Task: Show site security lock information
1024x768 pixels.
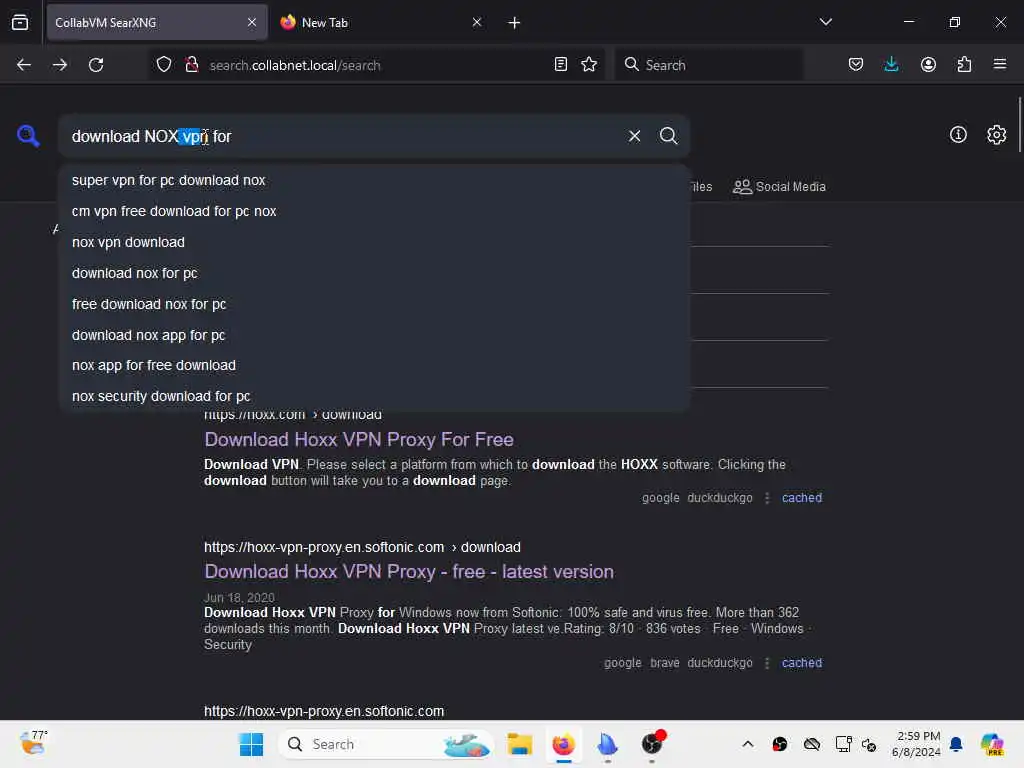Action: pos(192,65)
